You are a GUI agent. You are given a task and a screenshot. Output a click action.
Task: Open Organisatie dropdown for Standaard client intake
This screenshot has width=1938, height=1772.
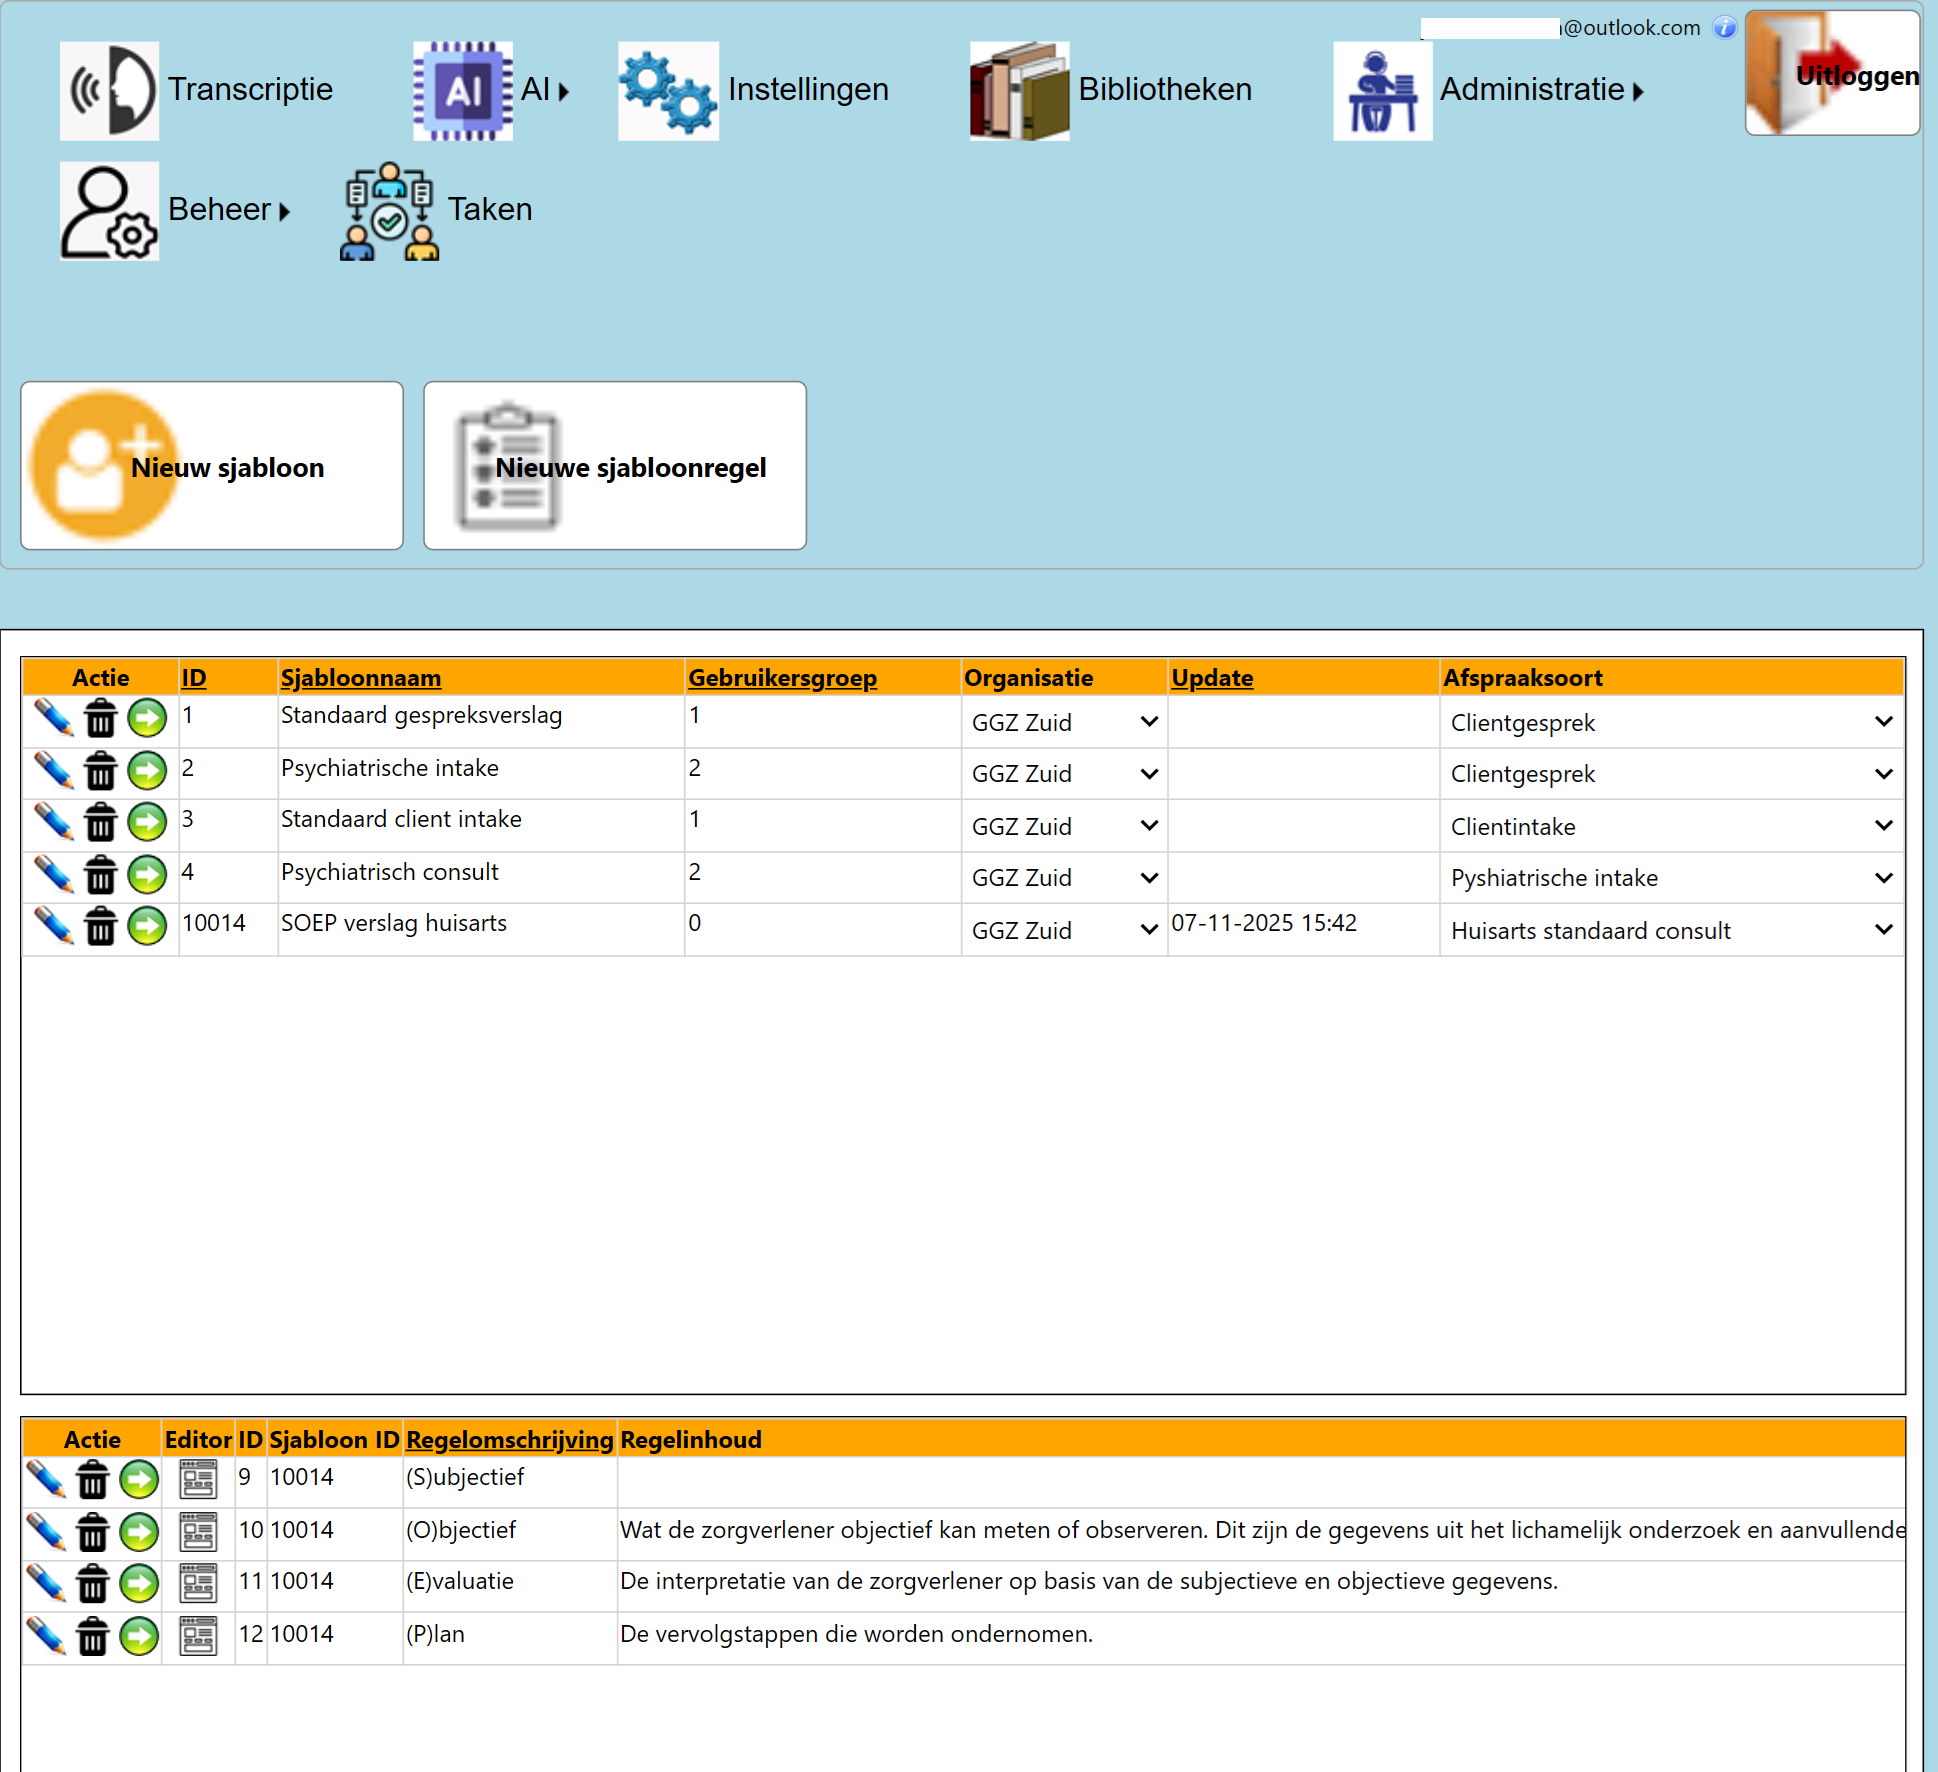click(x=1064, y=826)
